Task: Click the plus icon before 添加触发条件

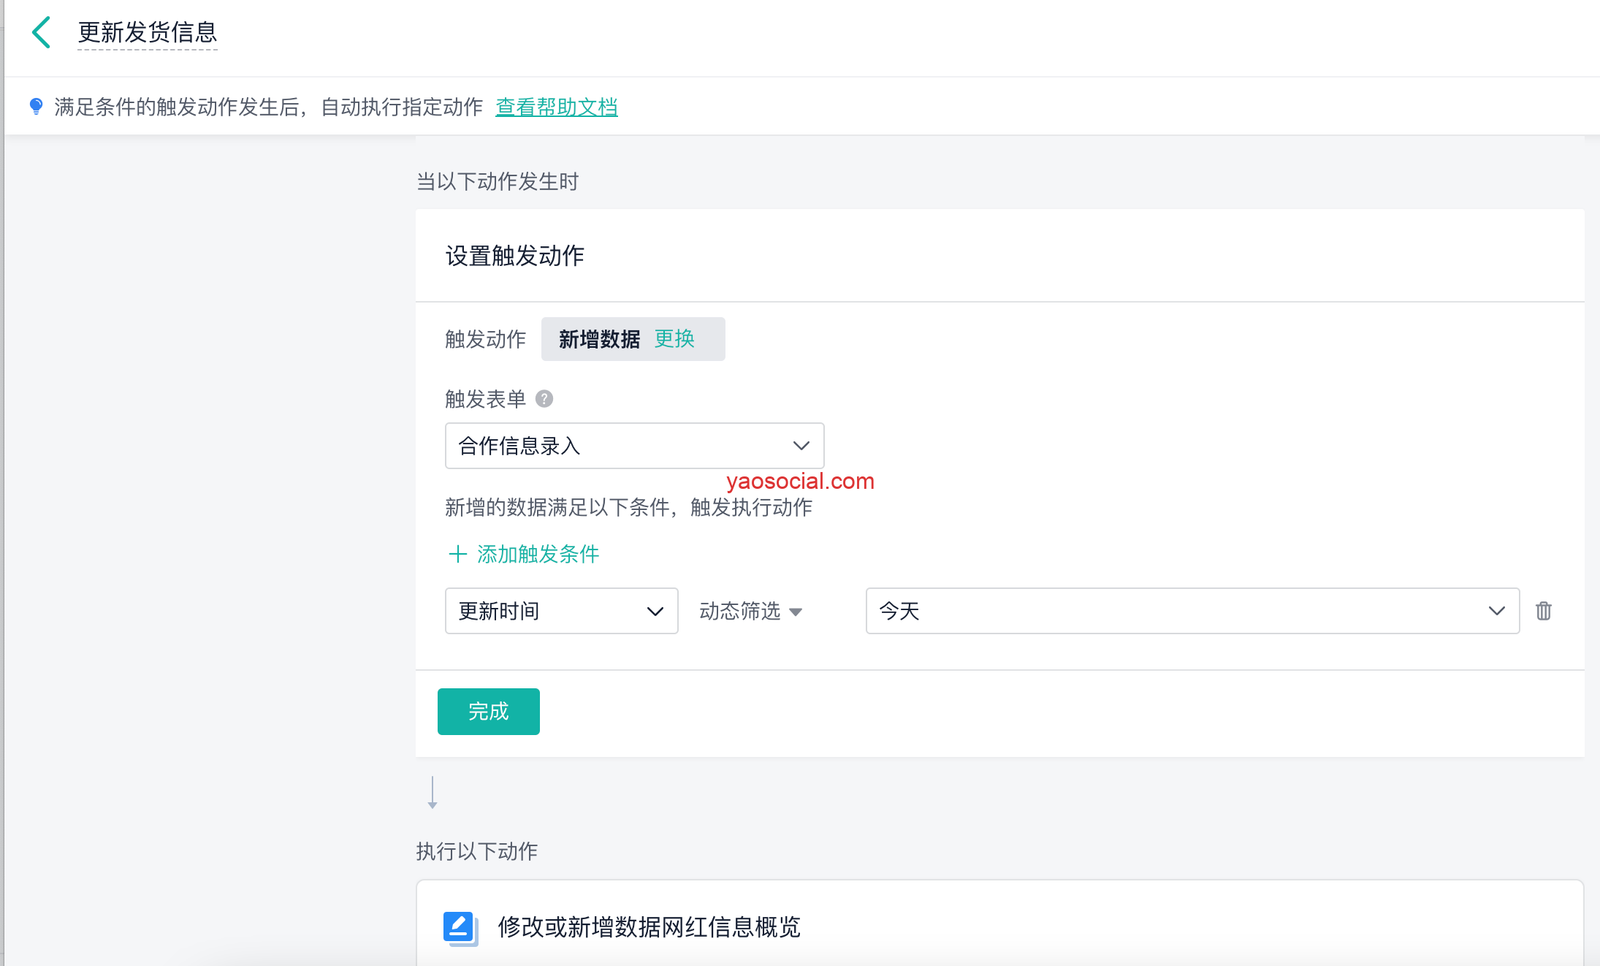Action: pyautogui.click(x=457, y=554)
